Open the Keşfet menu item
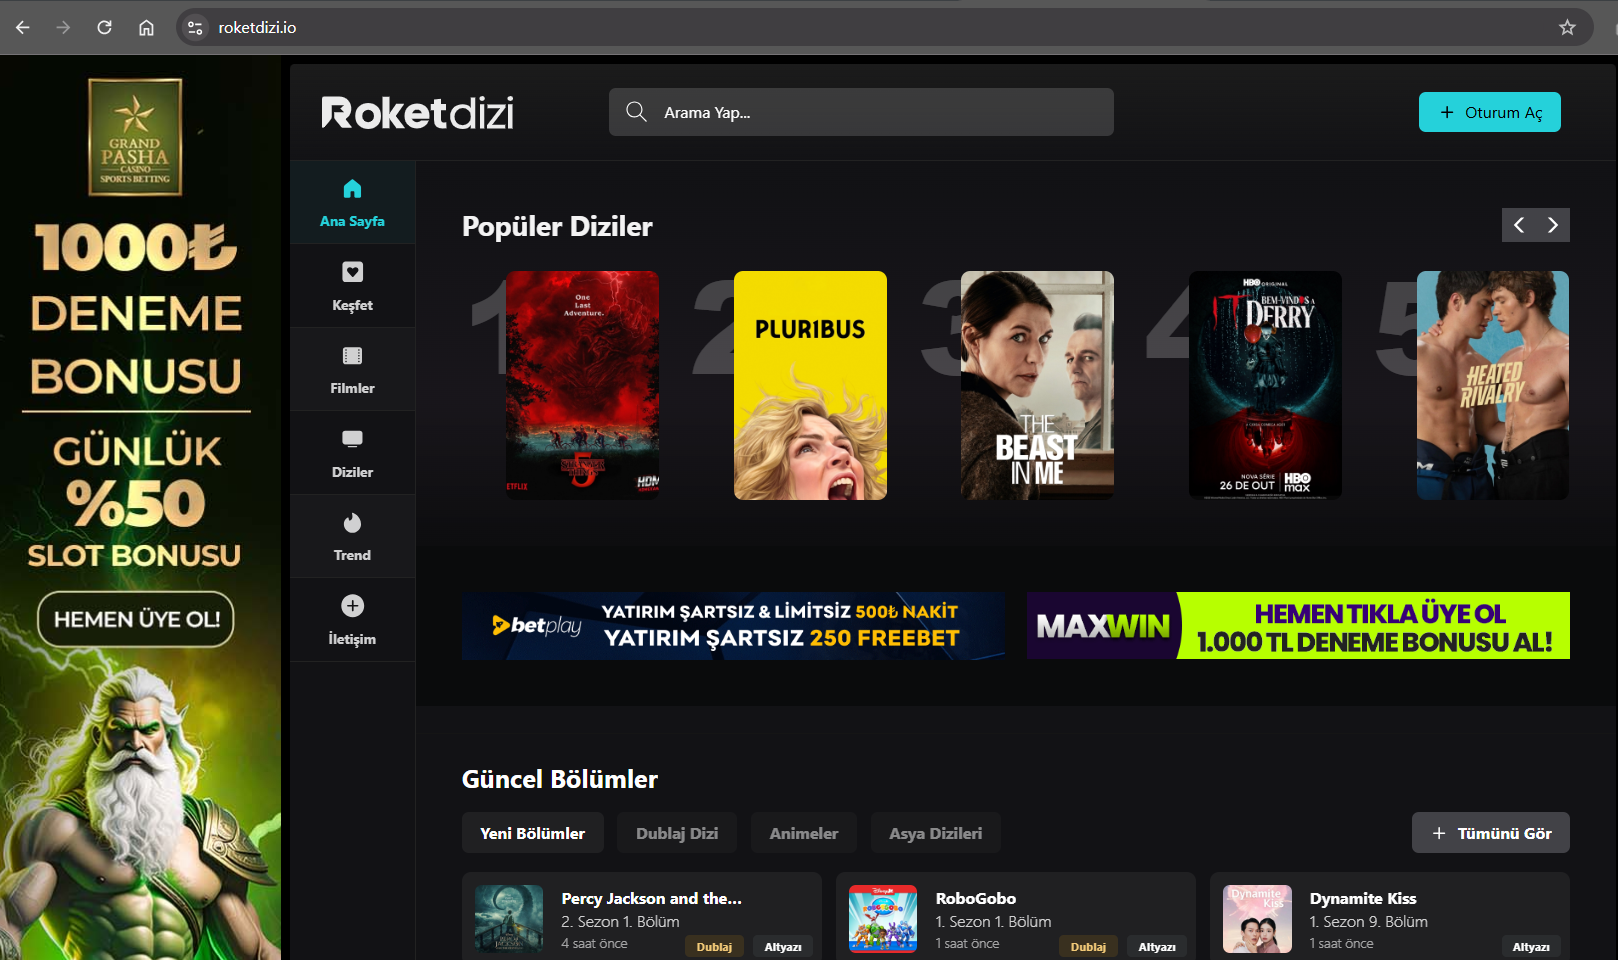The image size is (1618, 960). [352, 286]
